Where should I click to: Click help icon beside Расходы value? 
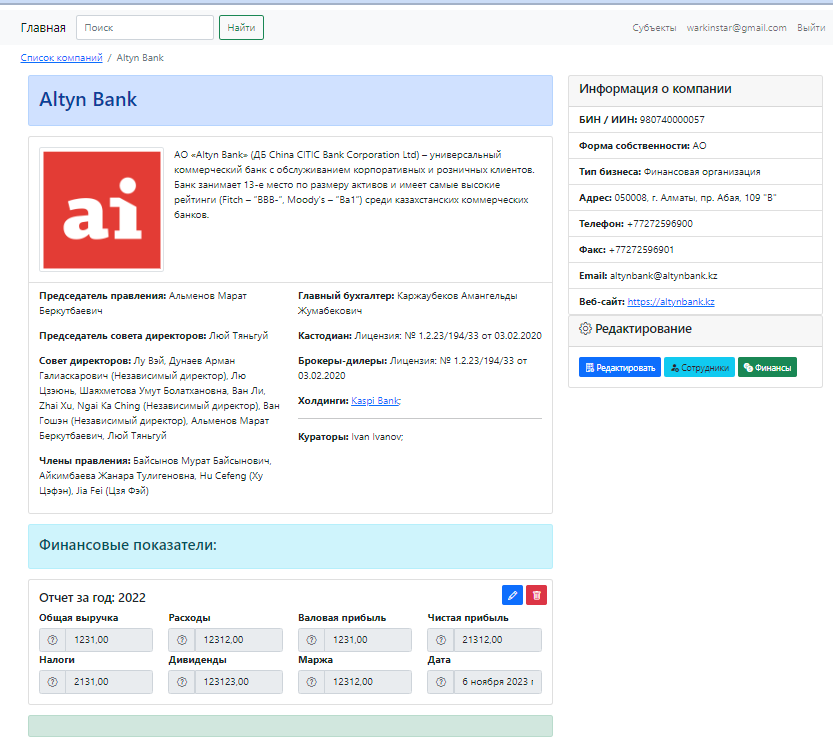tap(182, 640)
